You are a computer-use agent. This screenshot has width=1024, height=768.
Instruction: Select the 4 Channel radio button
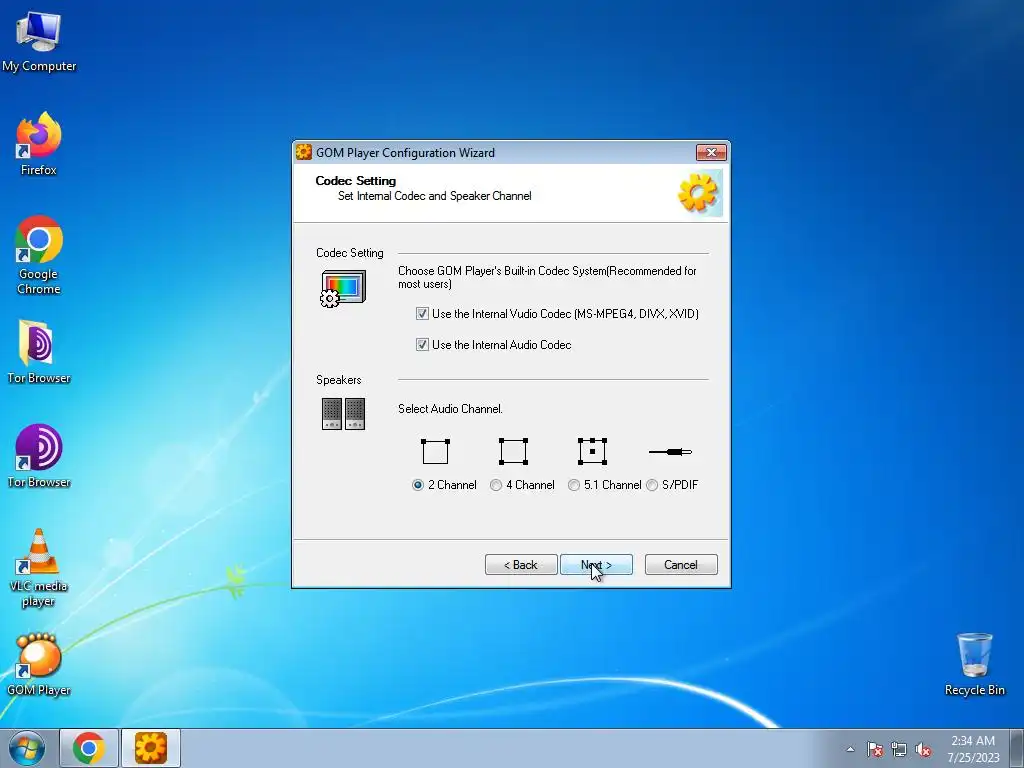coord(496,485)
